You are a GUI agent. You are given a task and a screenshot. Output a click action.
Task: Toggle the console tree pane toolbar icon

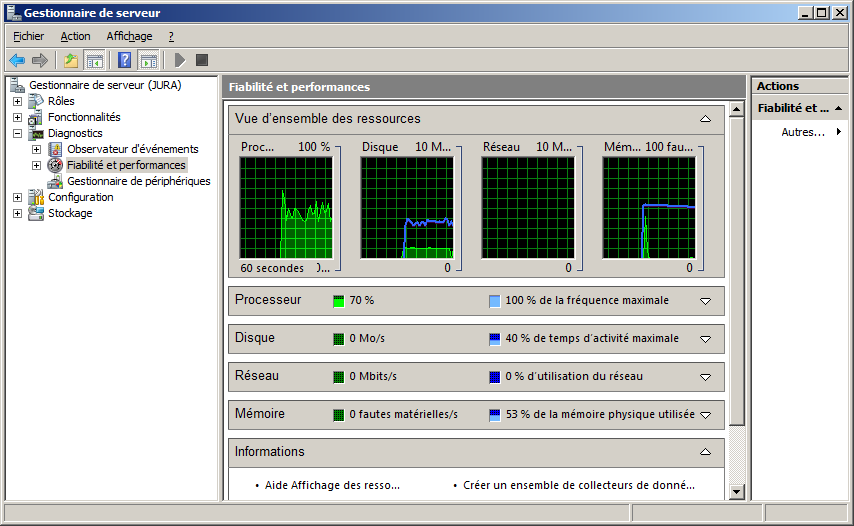(95, 60)
